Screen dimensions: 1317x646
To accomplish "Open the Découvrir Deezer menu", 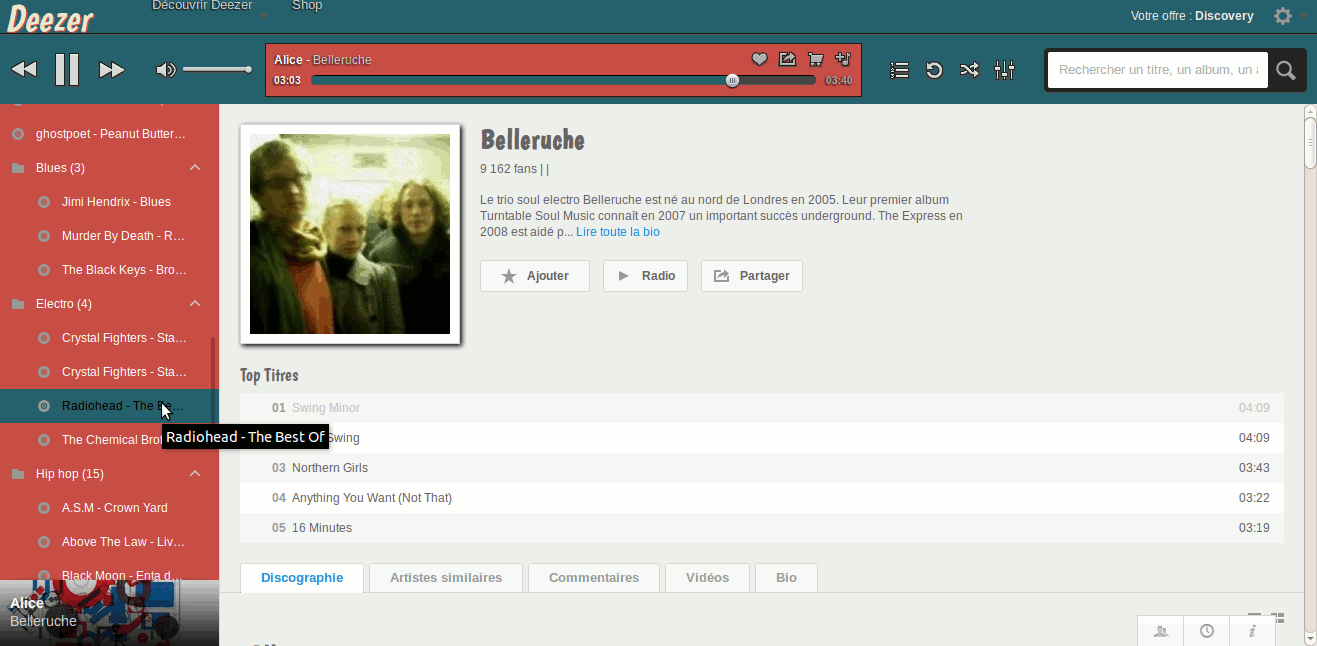I will point(202,6).
